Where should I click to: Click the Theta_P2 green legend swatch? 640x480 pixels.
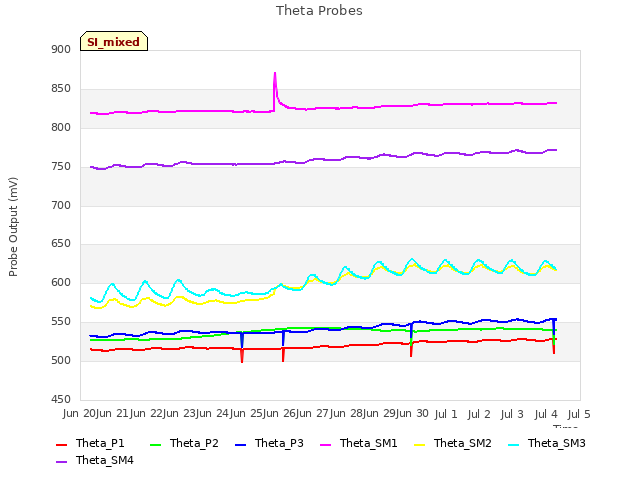pyautogui.click(x=156, y=444)
